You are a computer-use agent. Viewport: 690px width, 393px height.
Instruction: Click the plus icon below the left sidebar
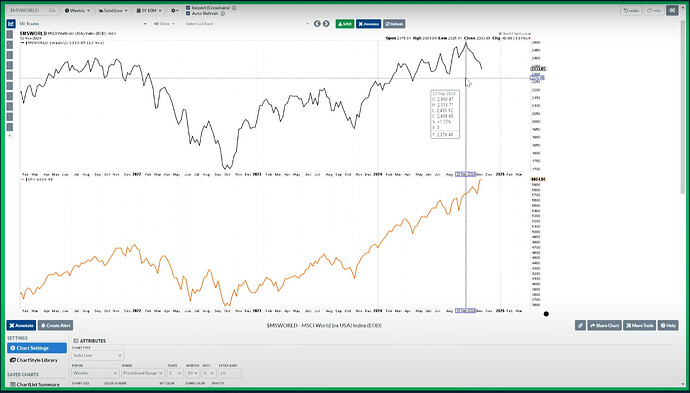coord(10,136)
